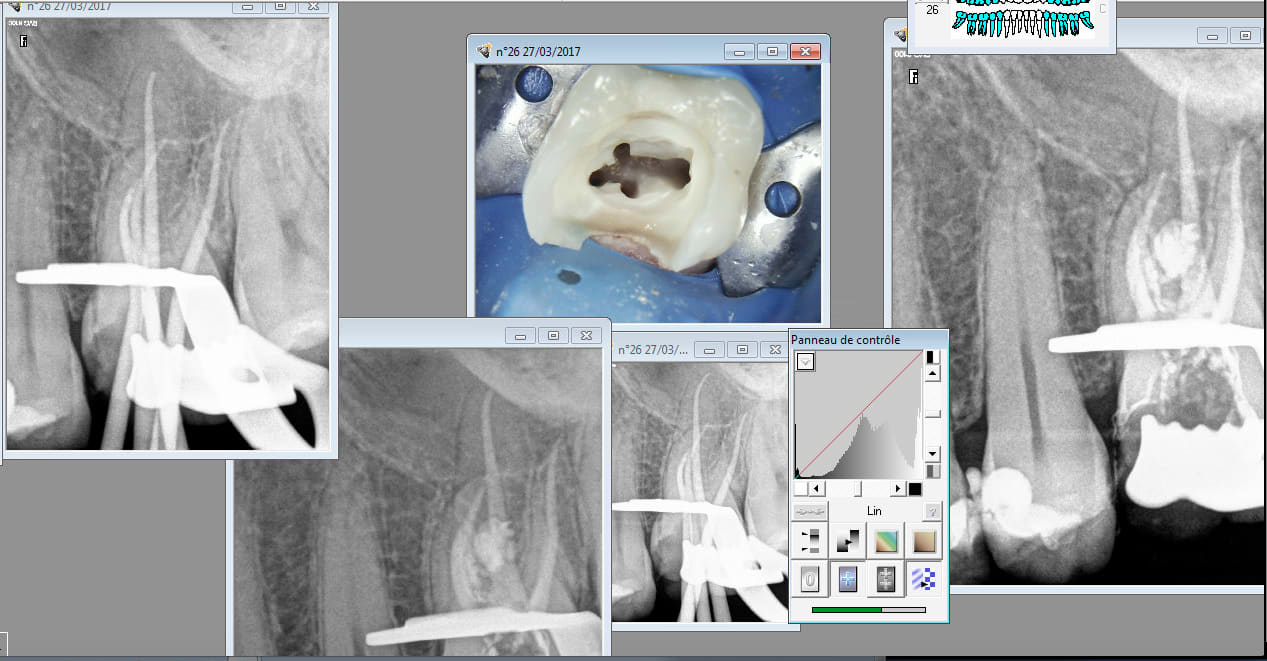1267x661 pixels.
Task: Click the black-white invert gradient icon
Action: coord(848,541)
